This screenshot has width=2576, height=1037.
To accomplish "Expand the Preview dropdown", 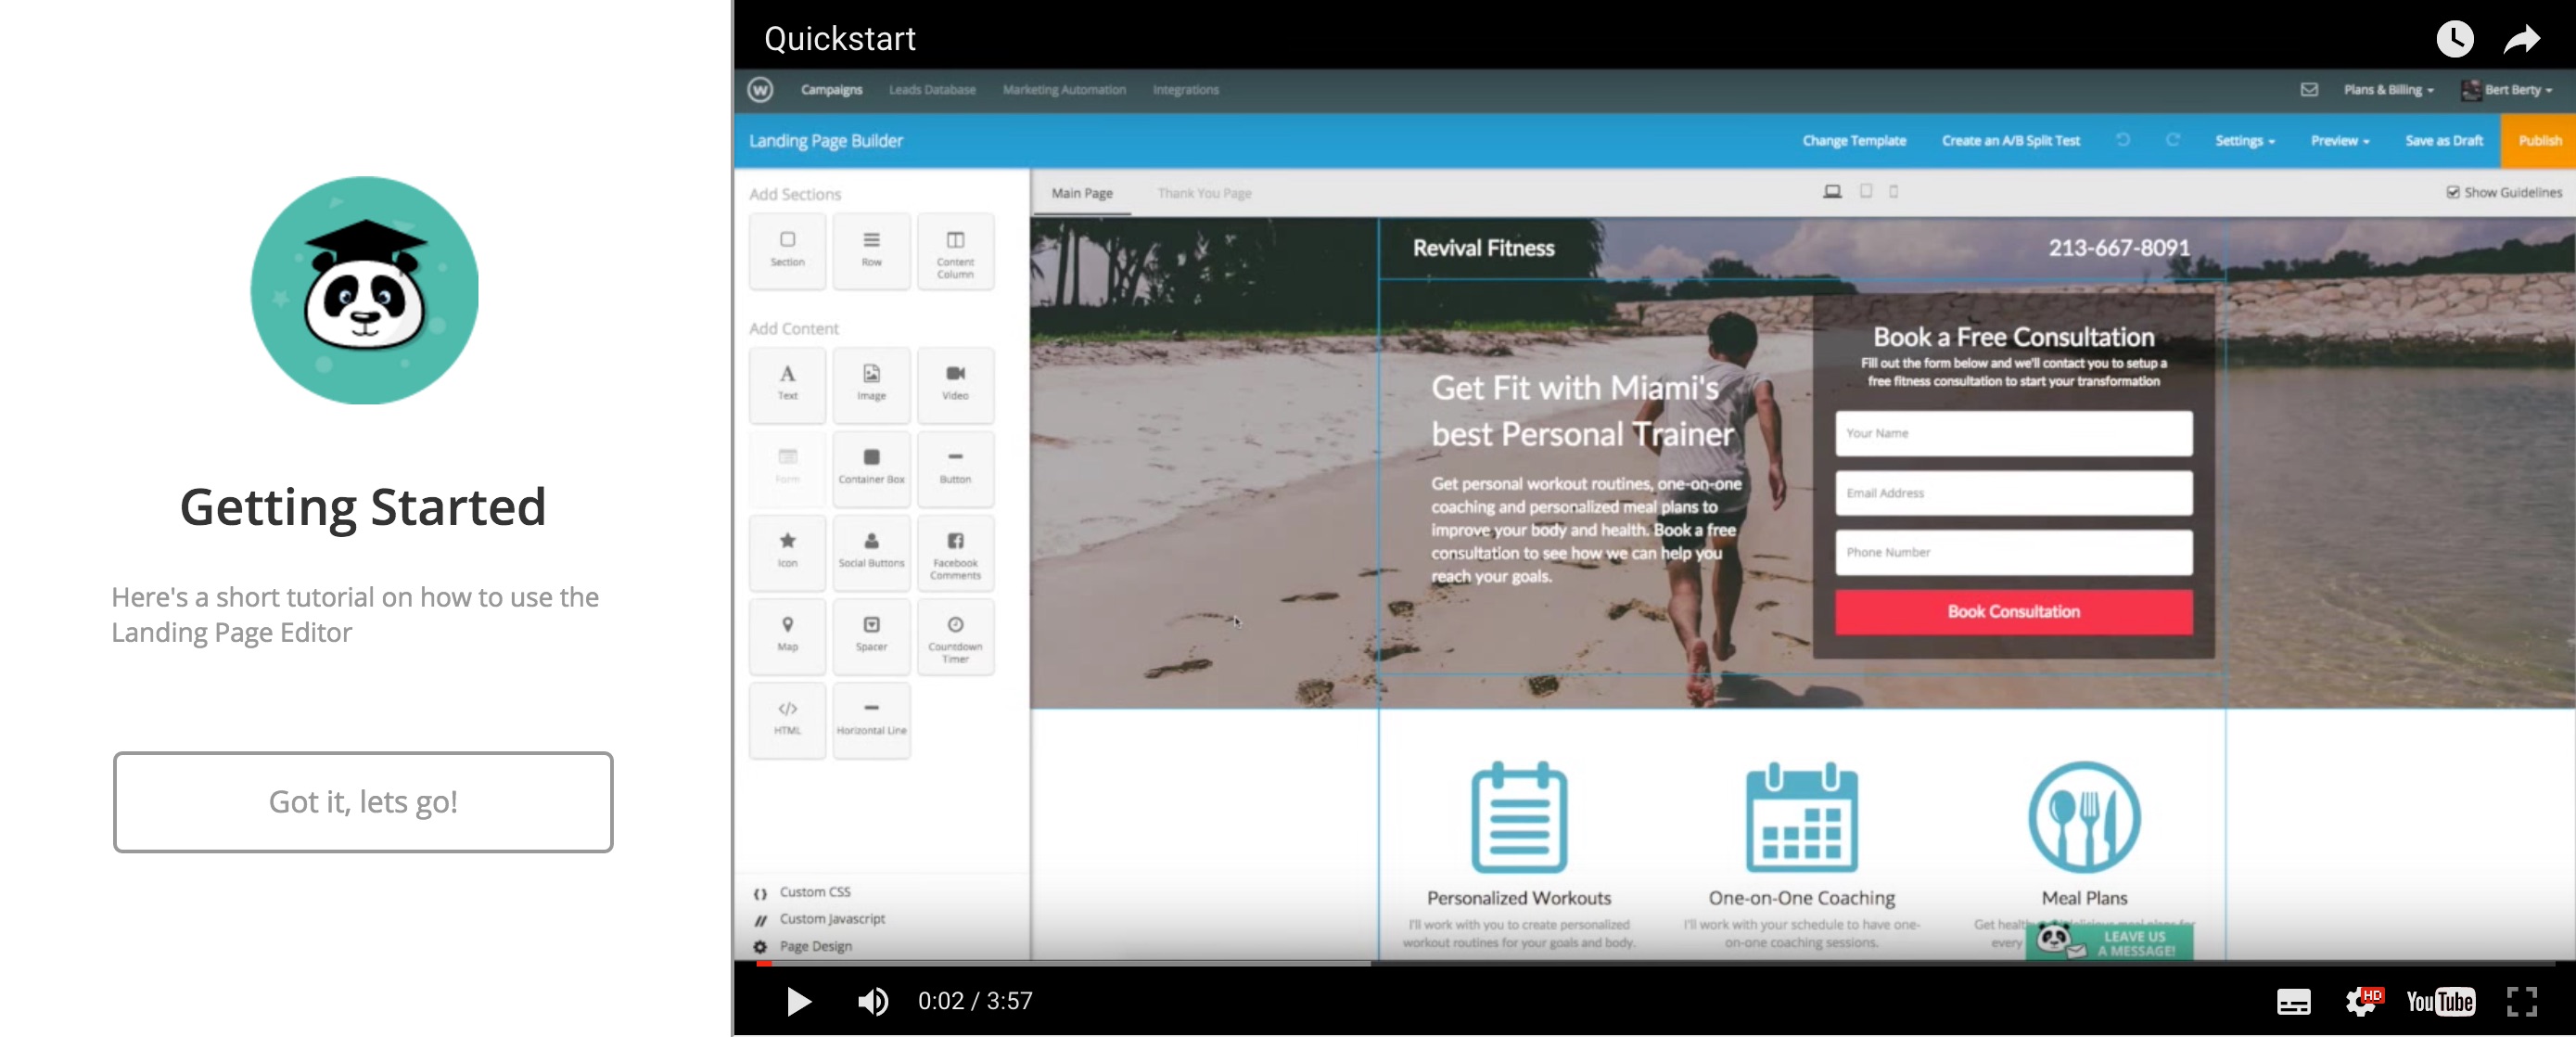I will (2339, 141).
